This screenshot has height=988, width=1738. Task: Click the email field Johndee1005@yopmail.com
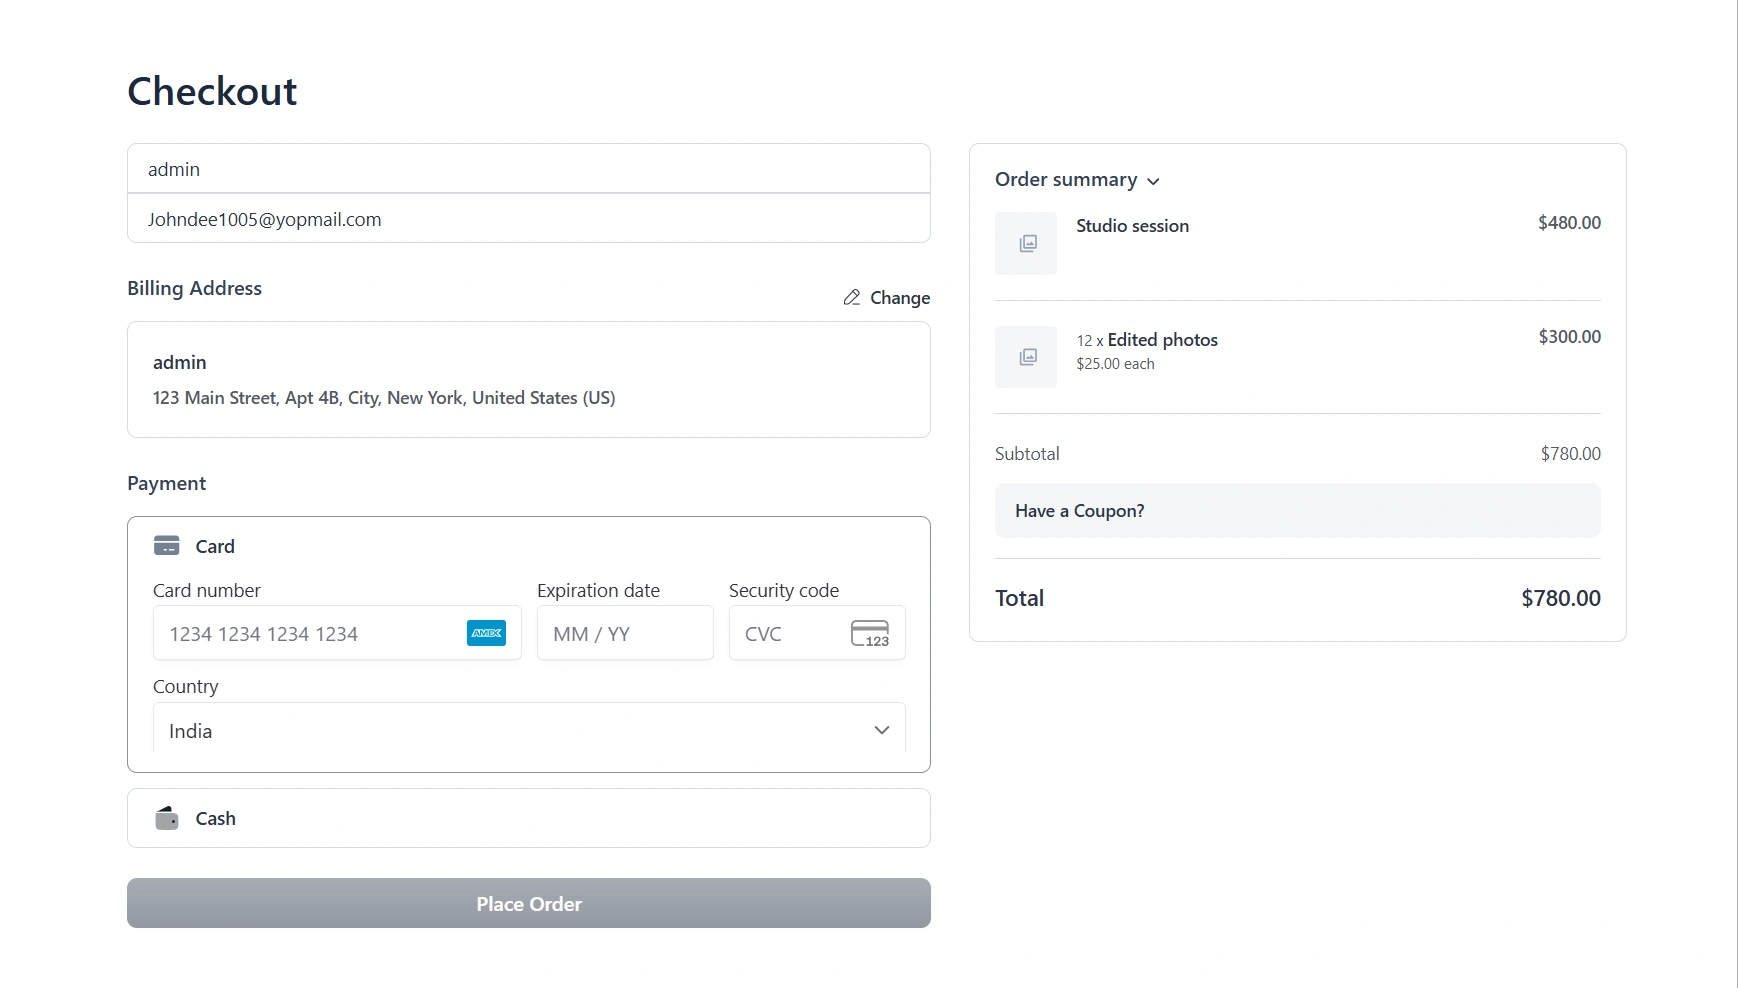click(529, 219)
